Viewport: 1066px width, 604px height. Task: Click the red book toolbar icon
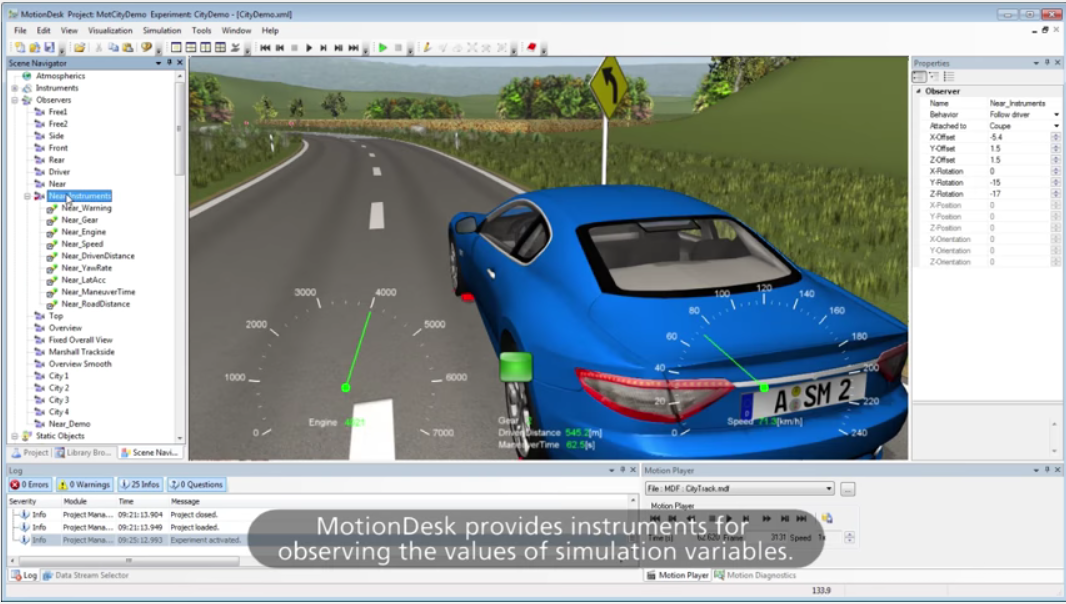pyautogui.click(x=532, y=48)
